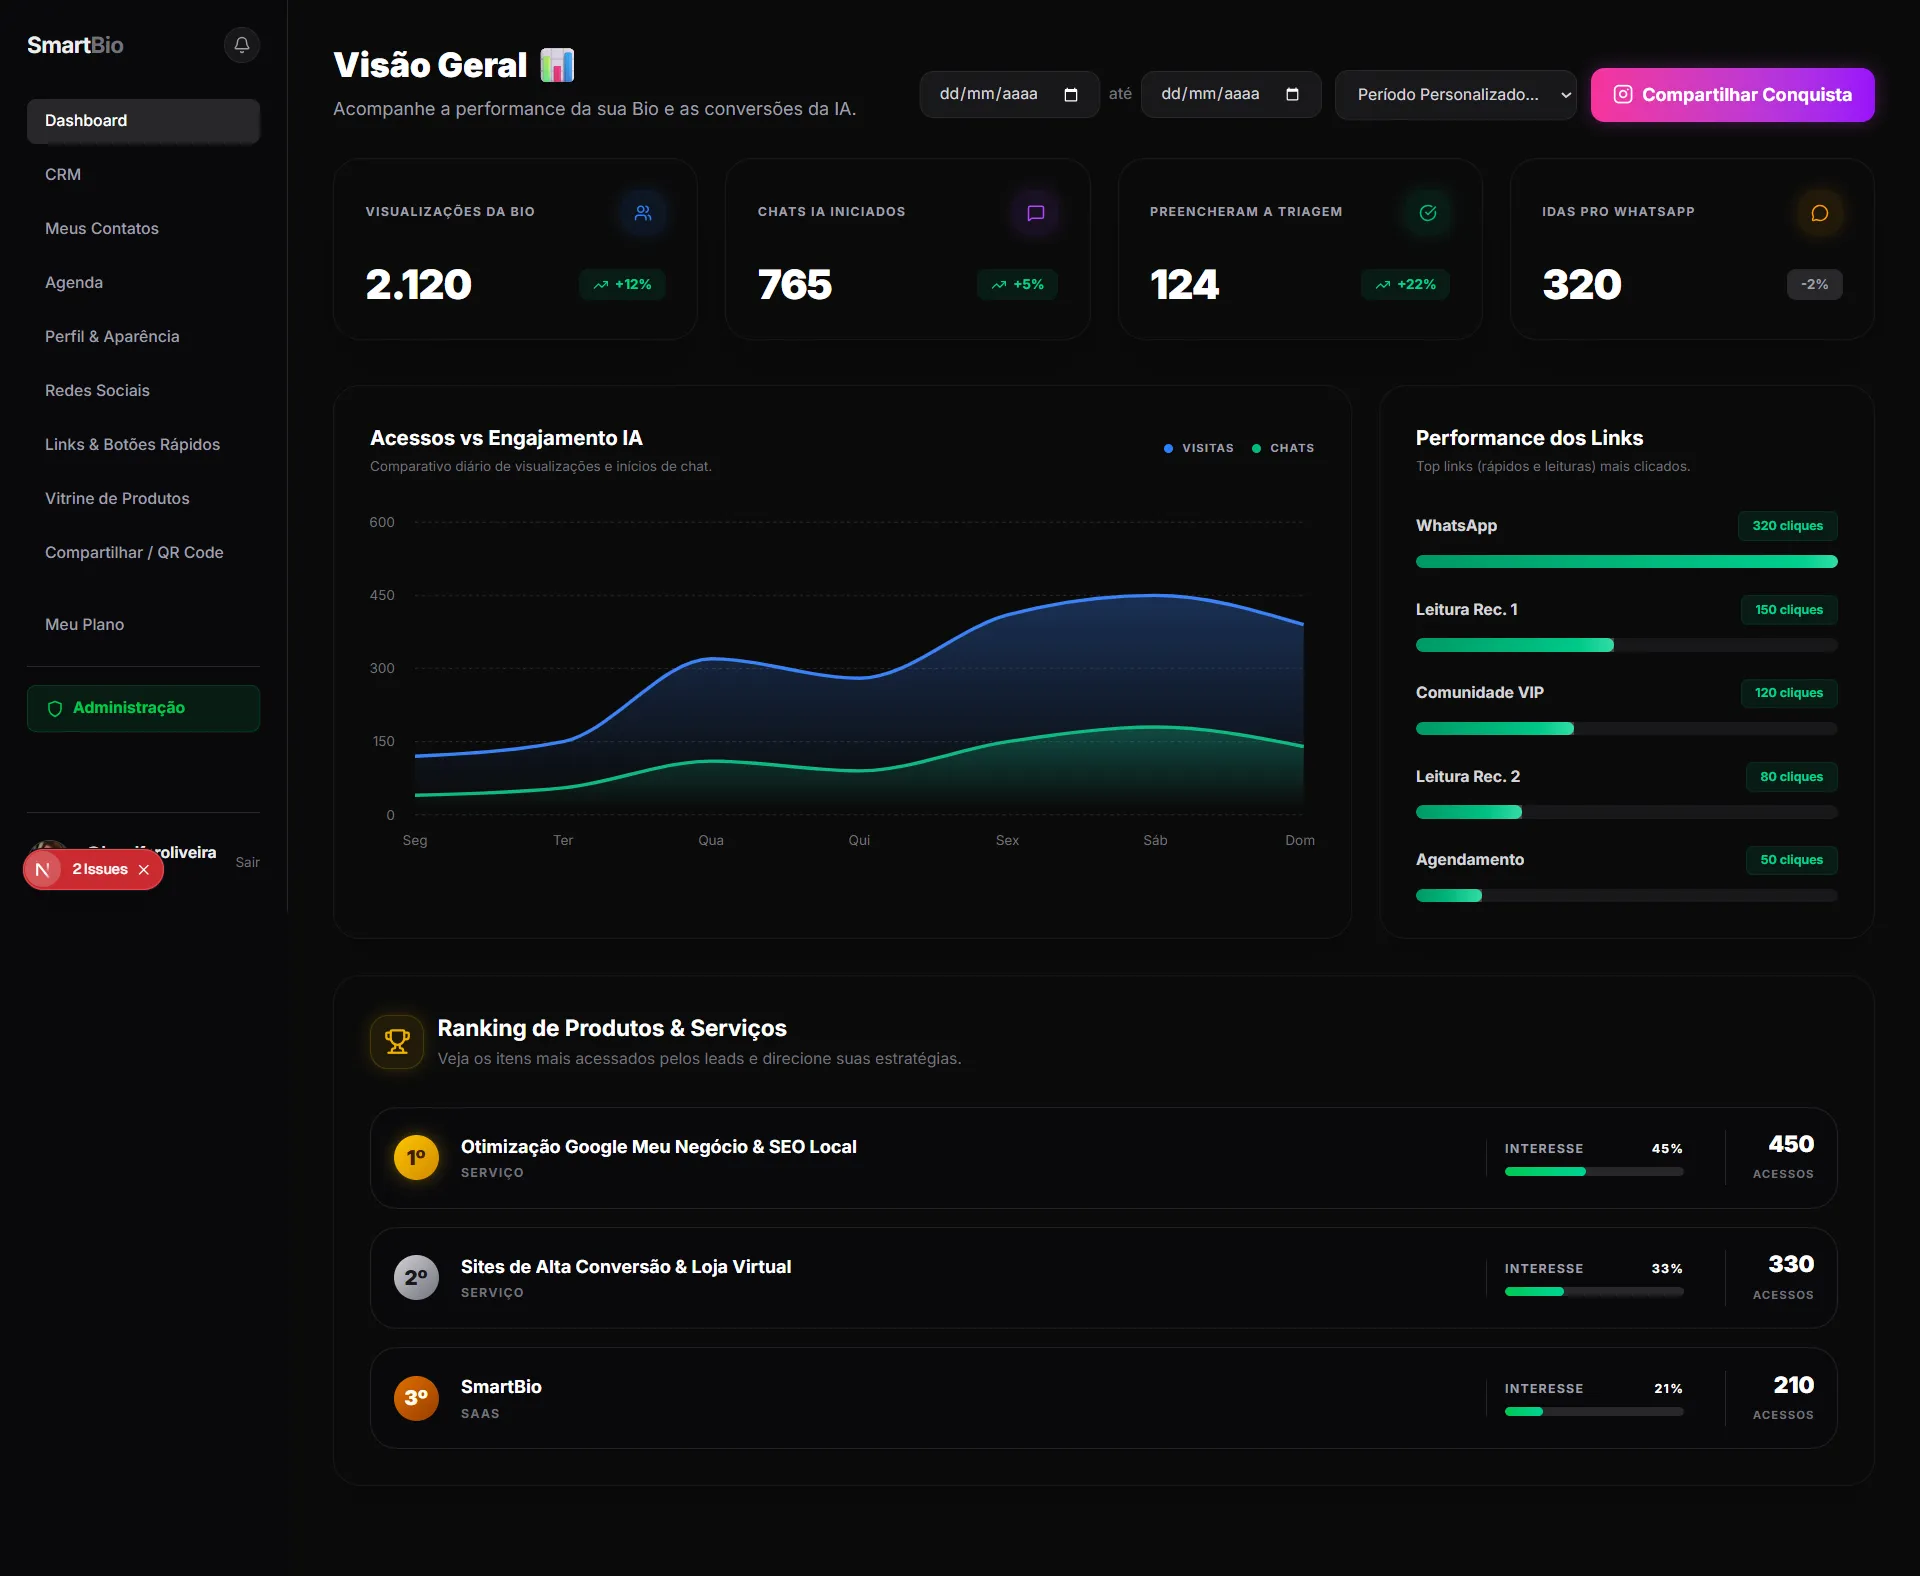Open Redes Sociais page
The width and height of the screenshot is (1920, 1576).
[x=143, y=391]
